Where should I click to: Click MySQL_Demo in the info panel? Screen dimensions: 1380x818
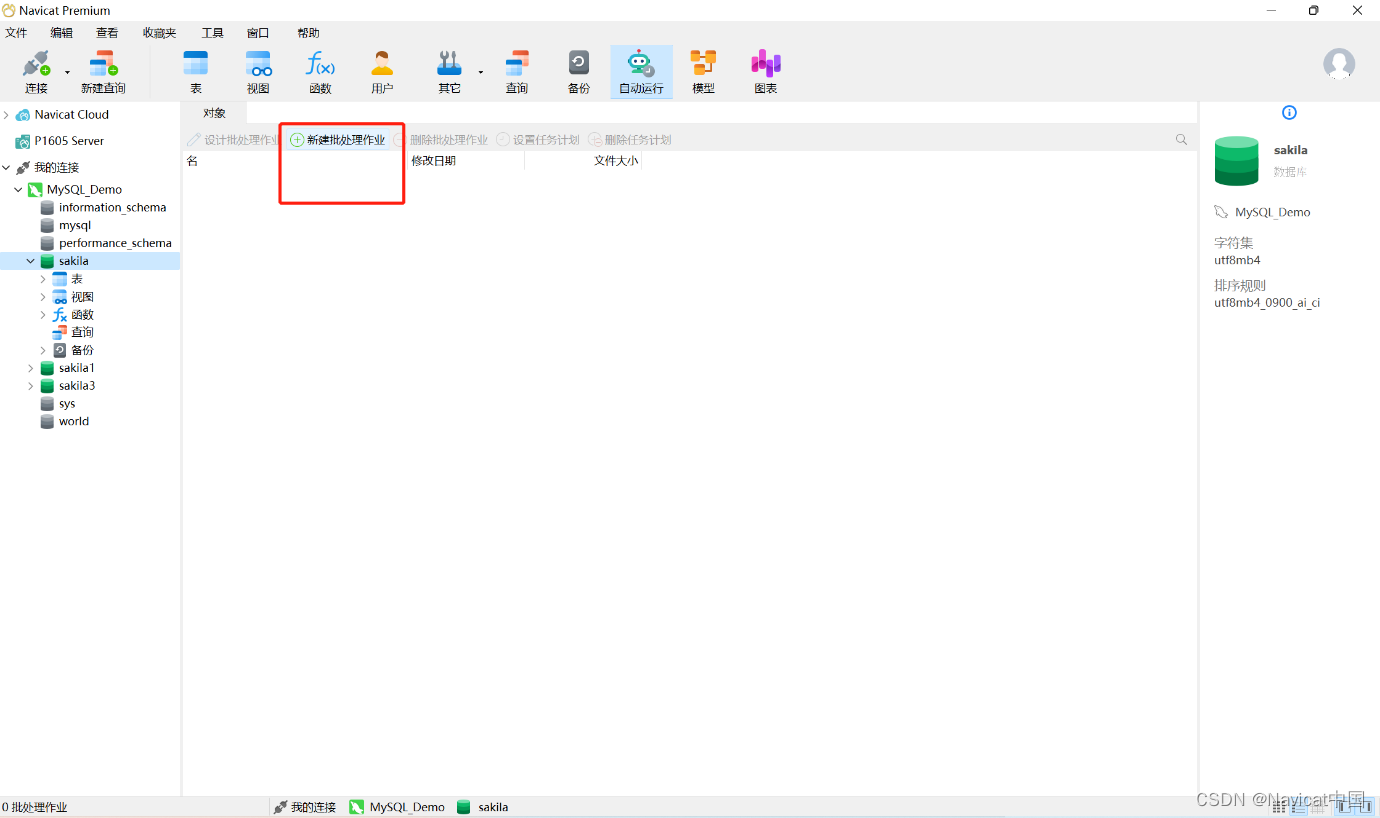coord(1272,212)
